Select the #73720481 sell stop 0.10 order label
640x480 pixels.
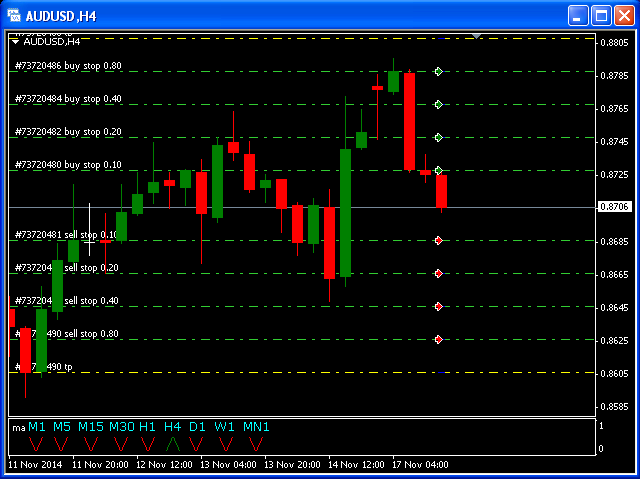point(66,235)
